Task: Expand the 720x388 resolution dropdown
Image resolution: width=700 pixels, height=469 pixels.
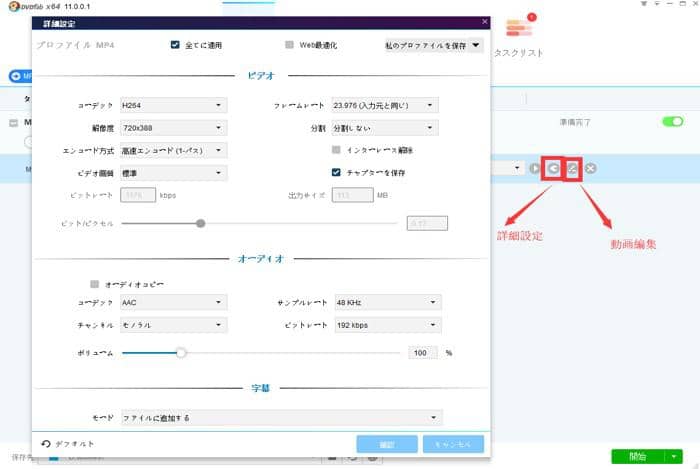Action: pos(172,128)
